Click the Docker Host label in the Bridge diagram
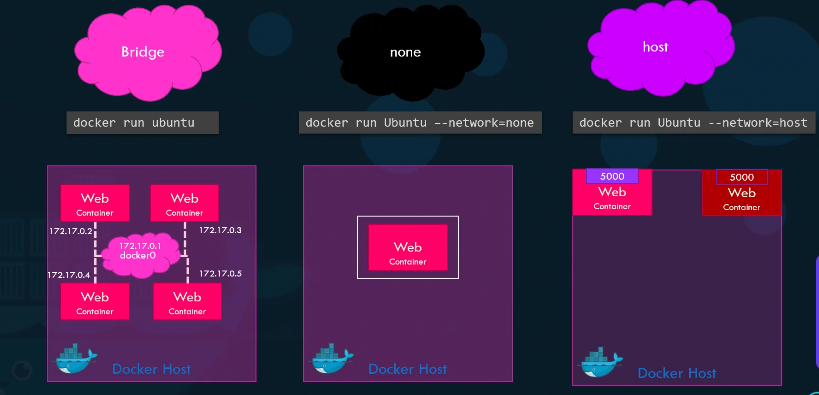 click(x=151, y=369)
